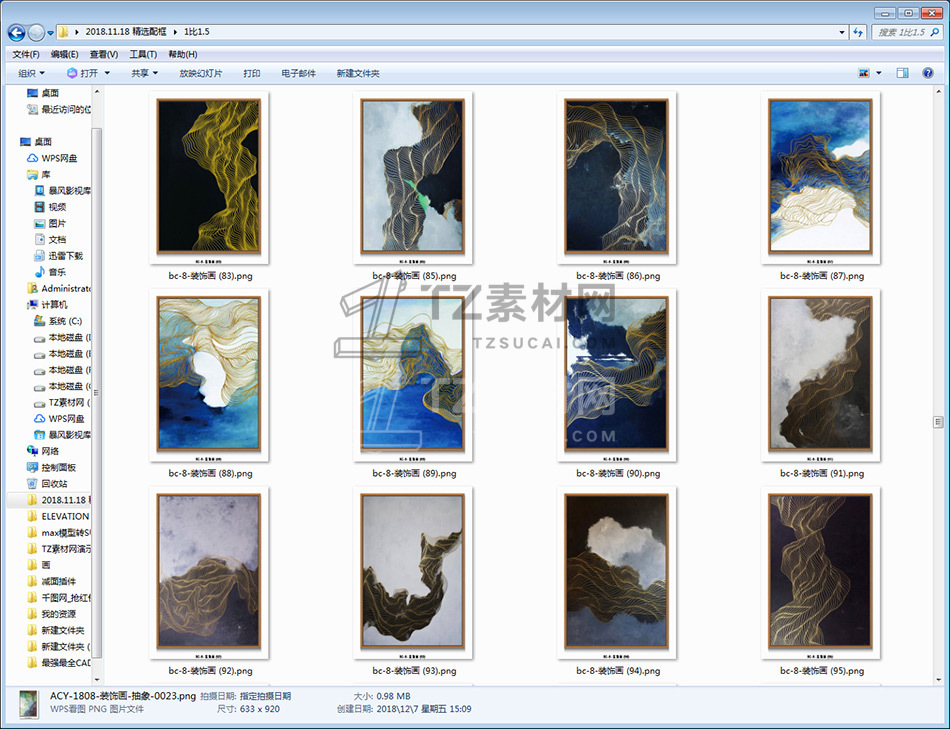This screenshot has width=950, height=729.
Task: Toggle the preview pane icon
Action: tap(902, 73)
